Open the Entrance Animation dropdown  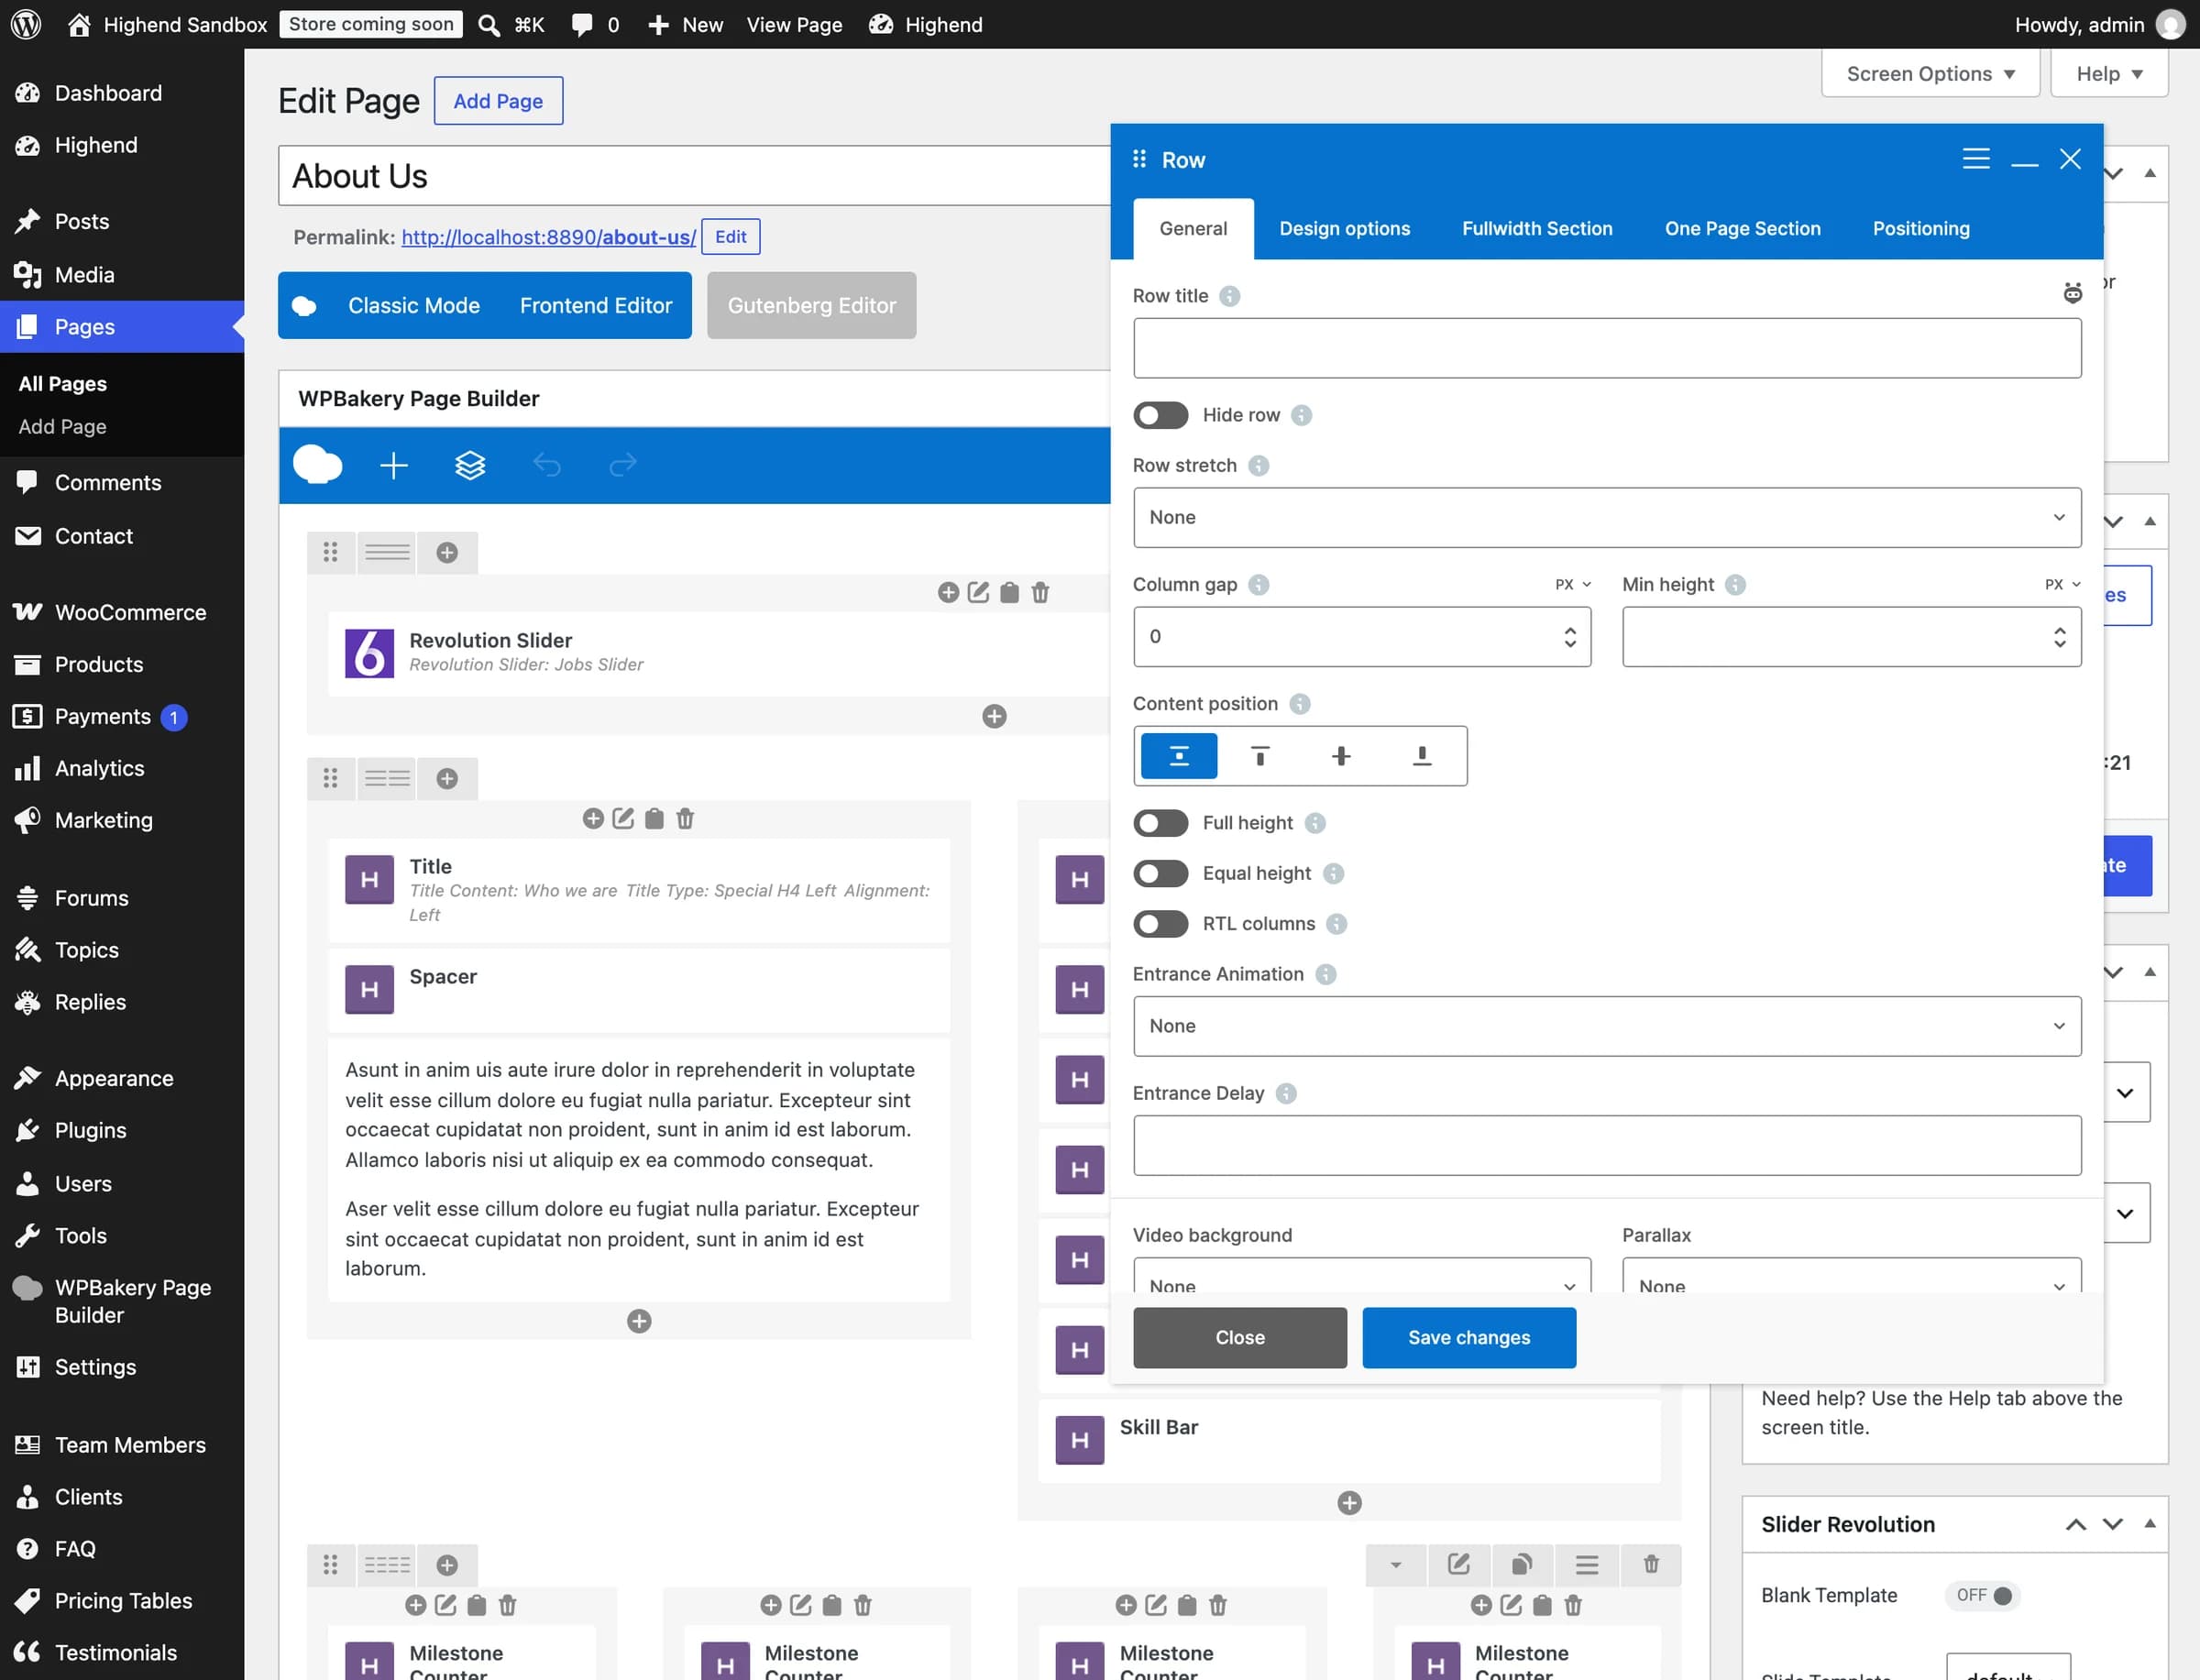(1607, 1026)
